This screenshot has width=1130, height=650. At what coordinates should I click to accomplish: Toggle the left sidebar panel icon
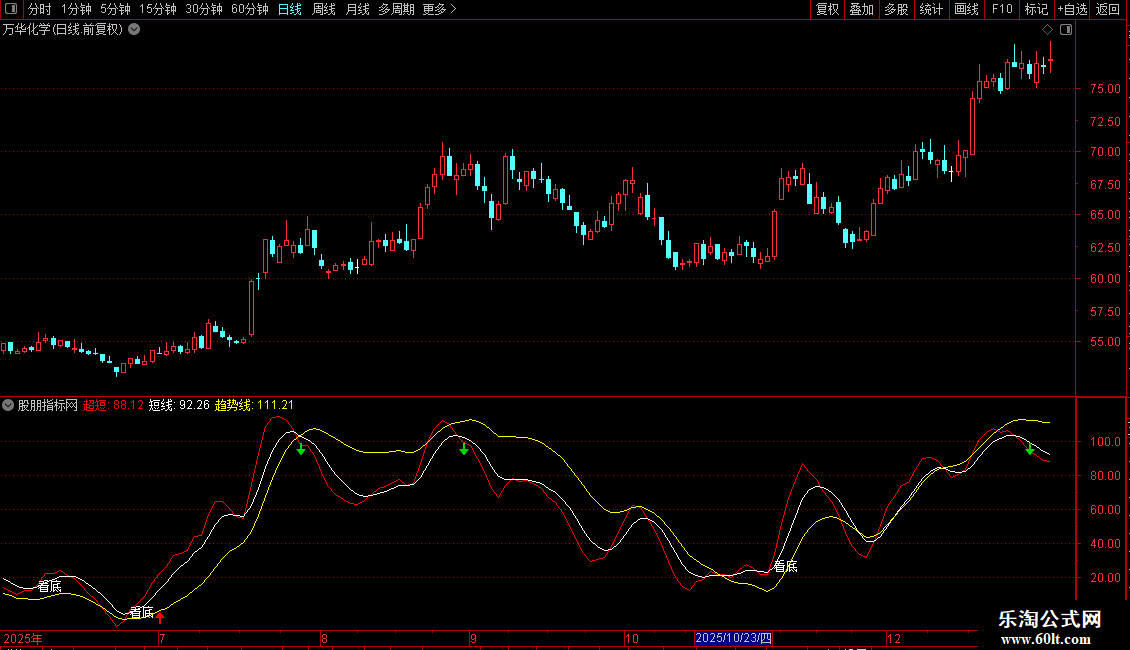(10, 9)
